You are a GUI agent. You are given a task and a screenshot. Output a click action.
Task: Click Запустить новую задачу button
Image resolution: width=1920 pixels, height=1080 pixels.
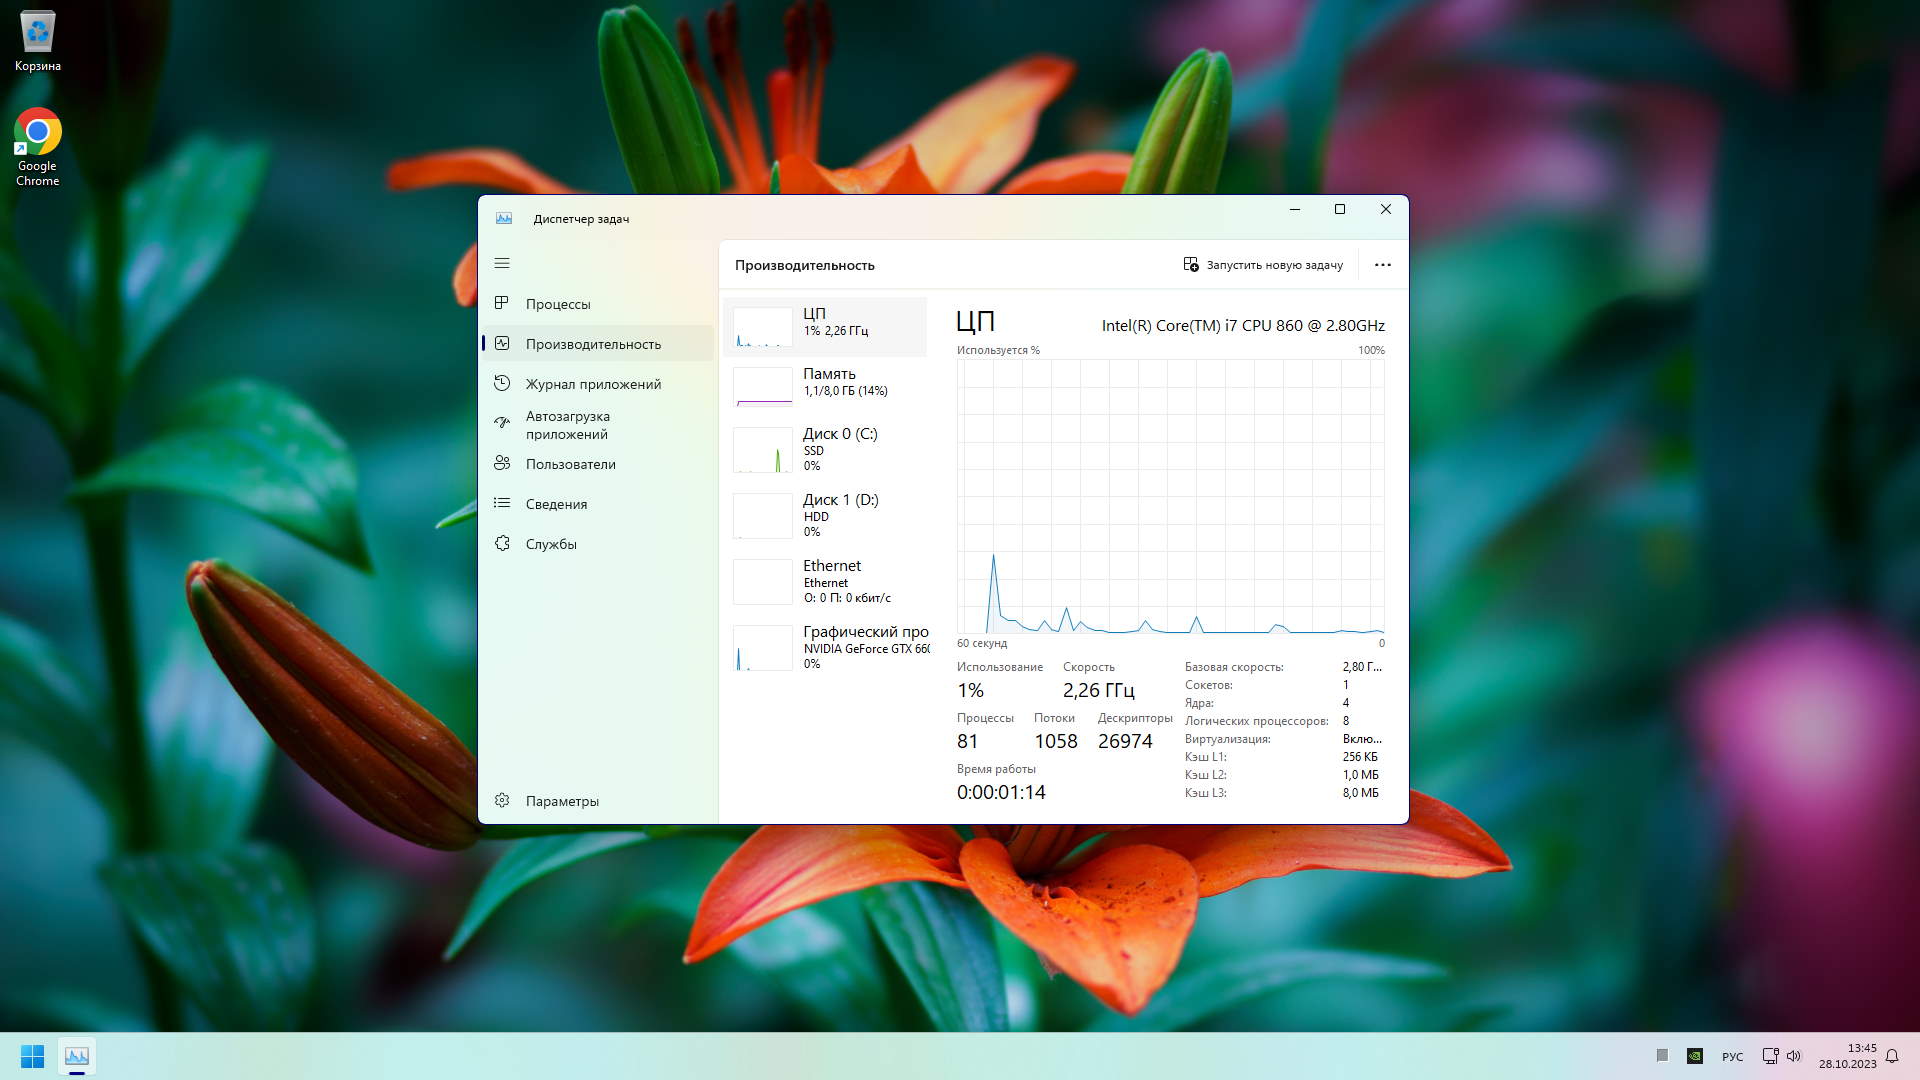pos(1273,265)
